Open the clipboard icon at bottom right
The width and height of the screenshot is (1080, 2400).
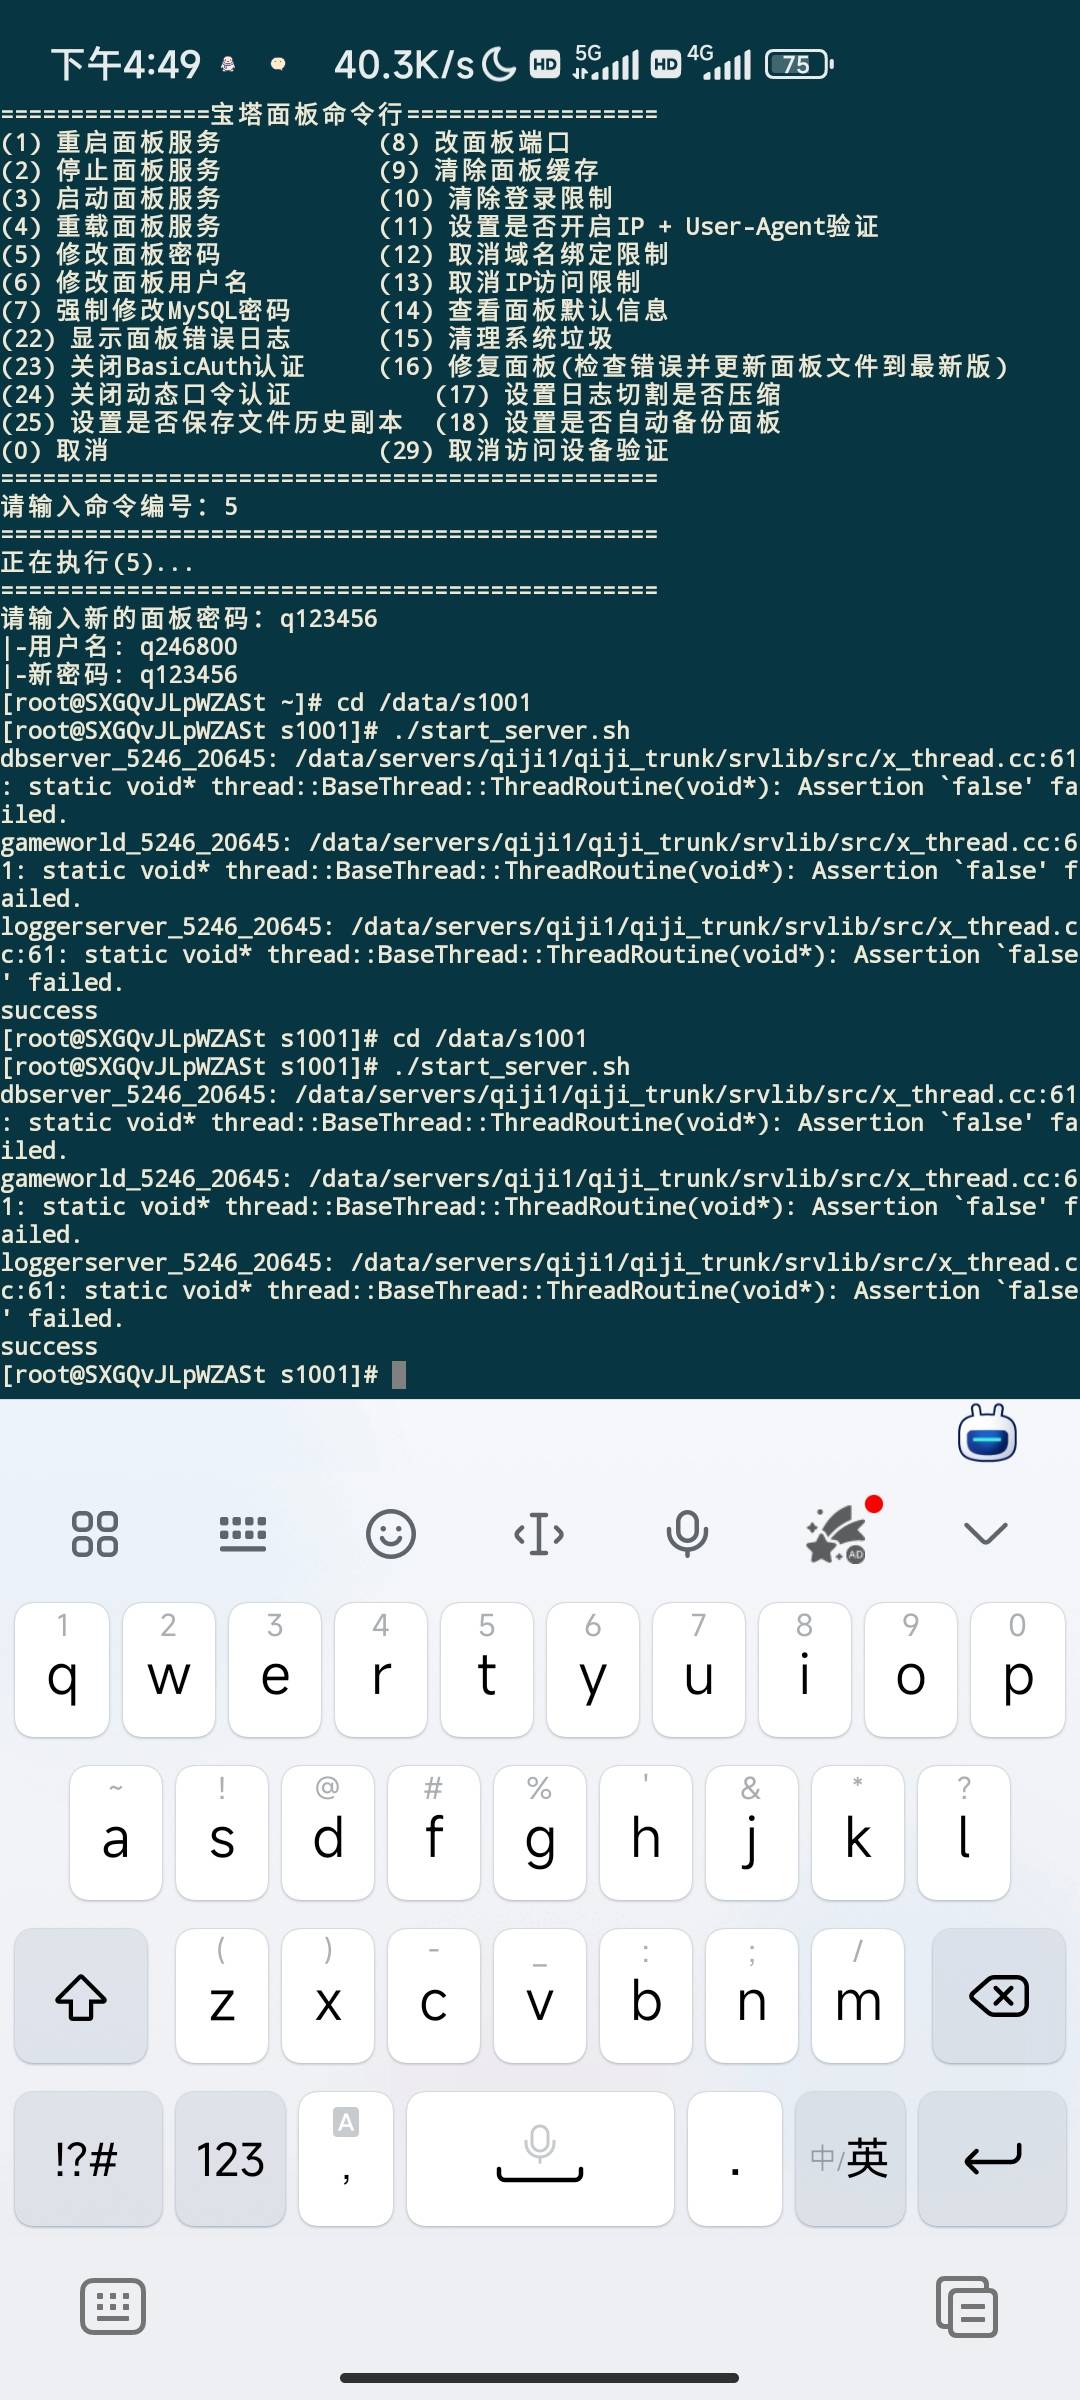(x=966, y=2307)
